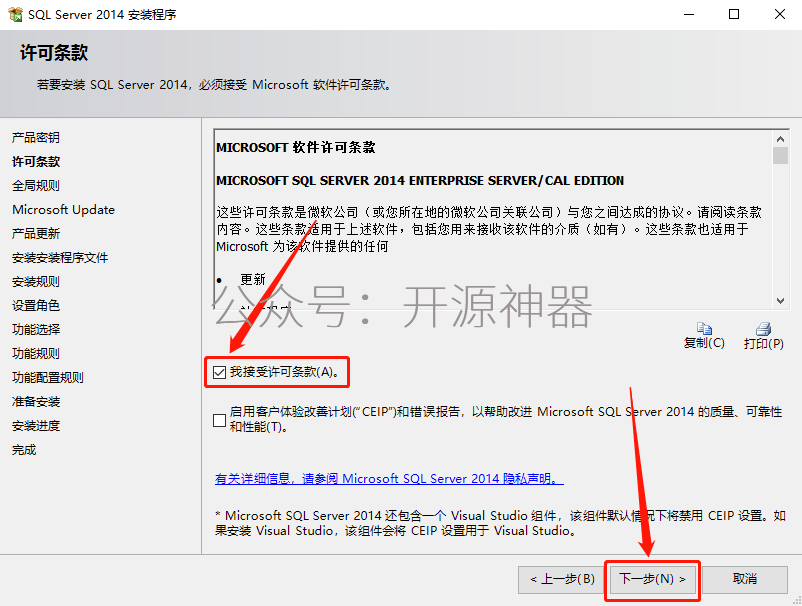802x606 pixels.
Task: Select the 全局规则 step in sidebar
Action: pyautogui.click(x=36, y=186)
